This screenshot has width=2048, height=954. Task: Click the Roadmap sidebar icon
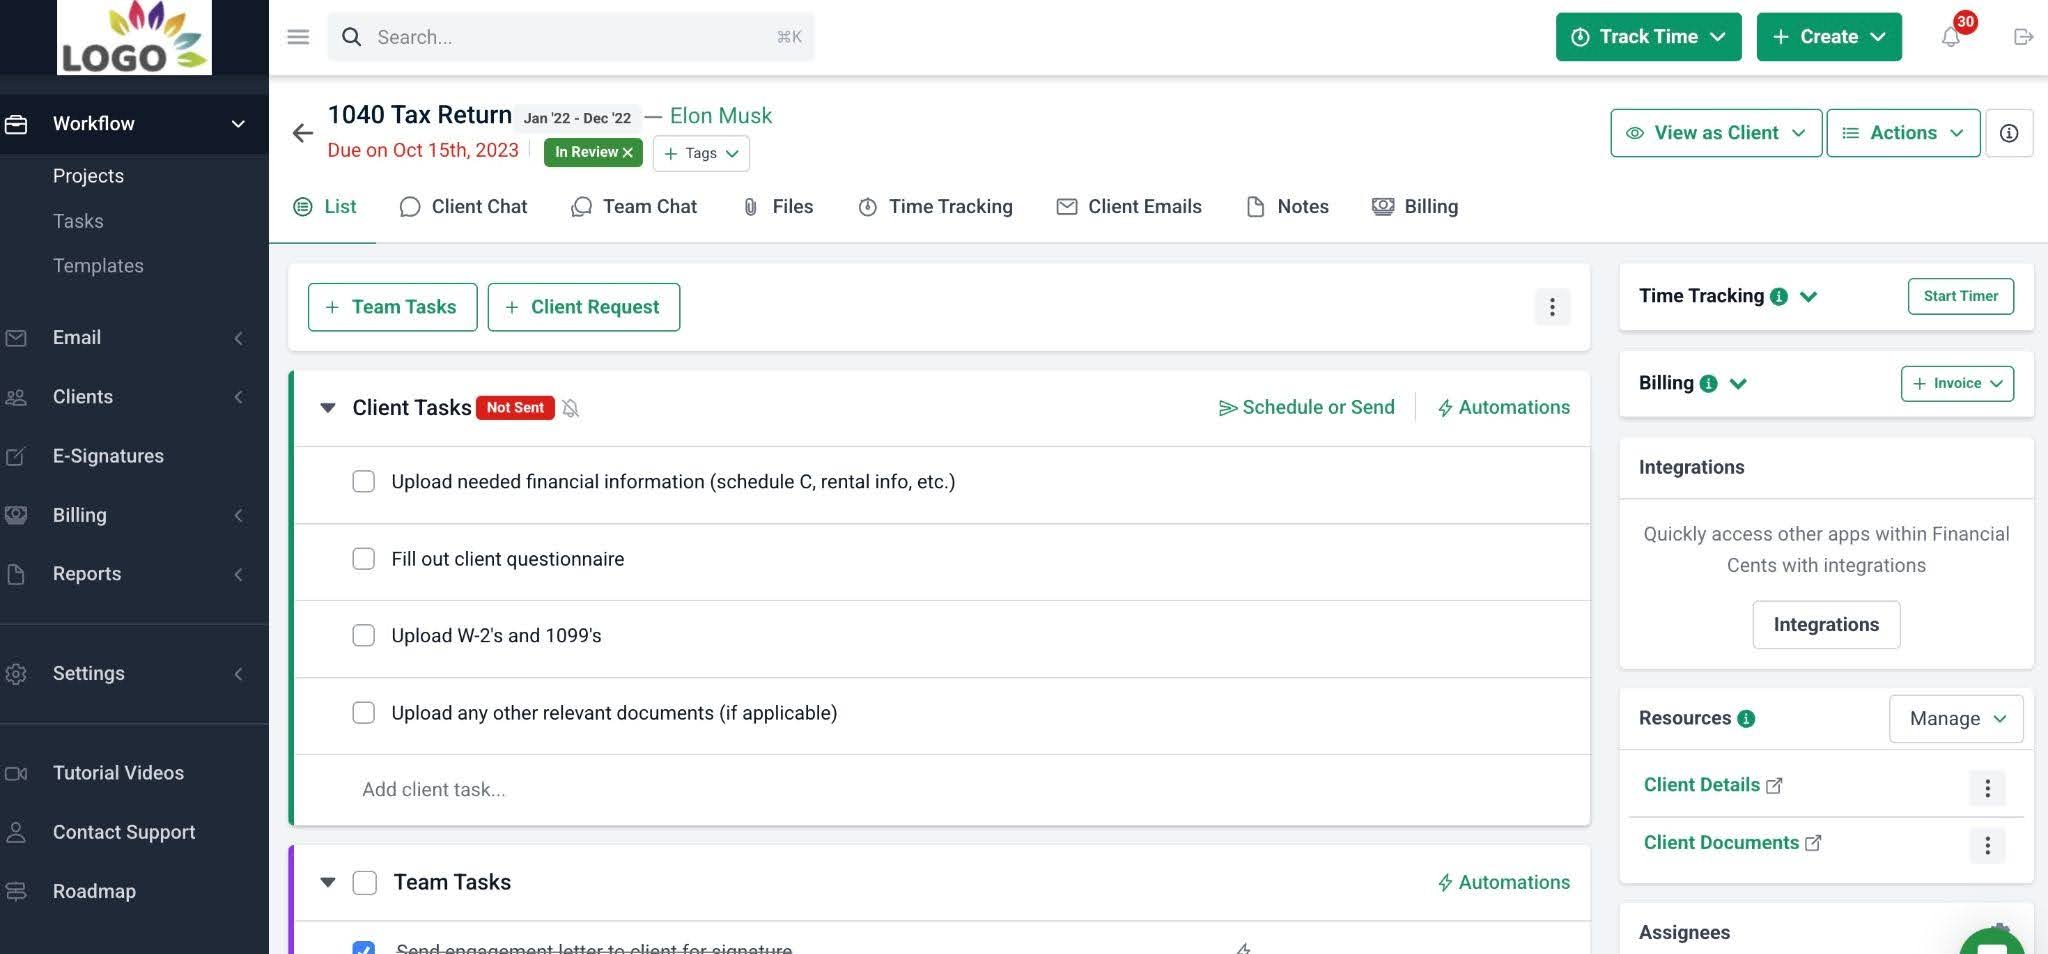(x=16, y=891)
